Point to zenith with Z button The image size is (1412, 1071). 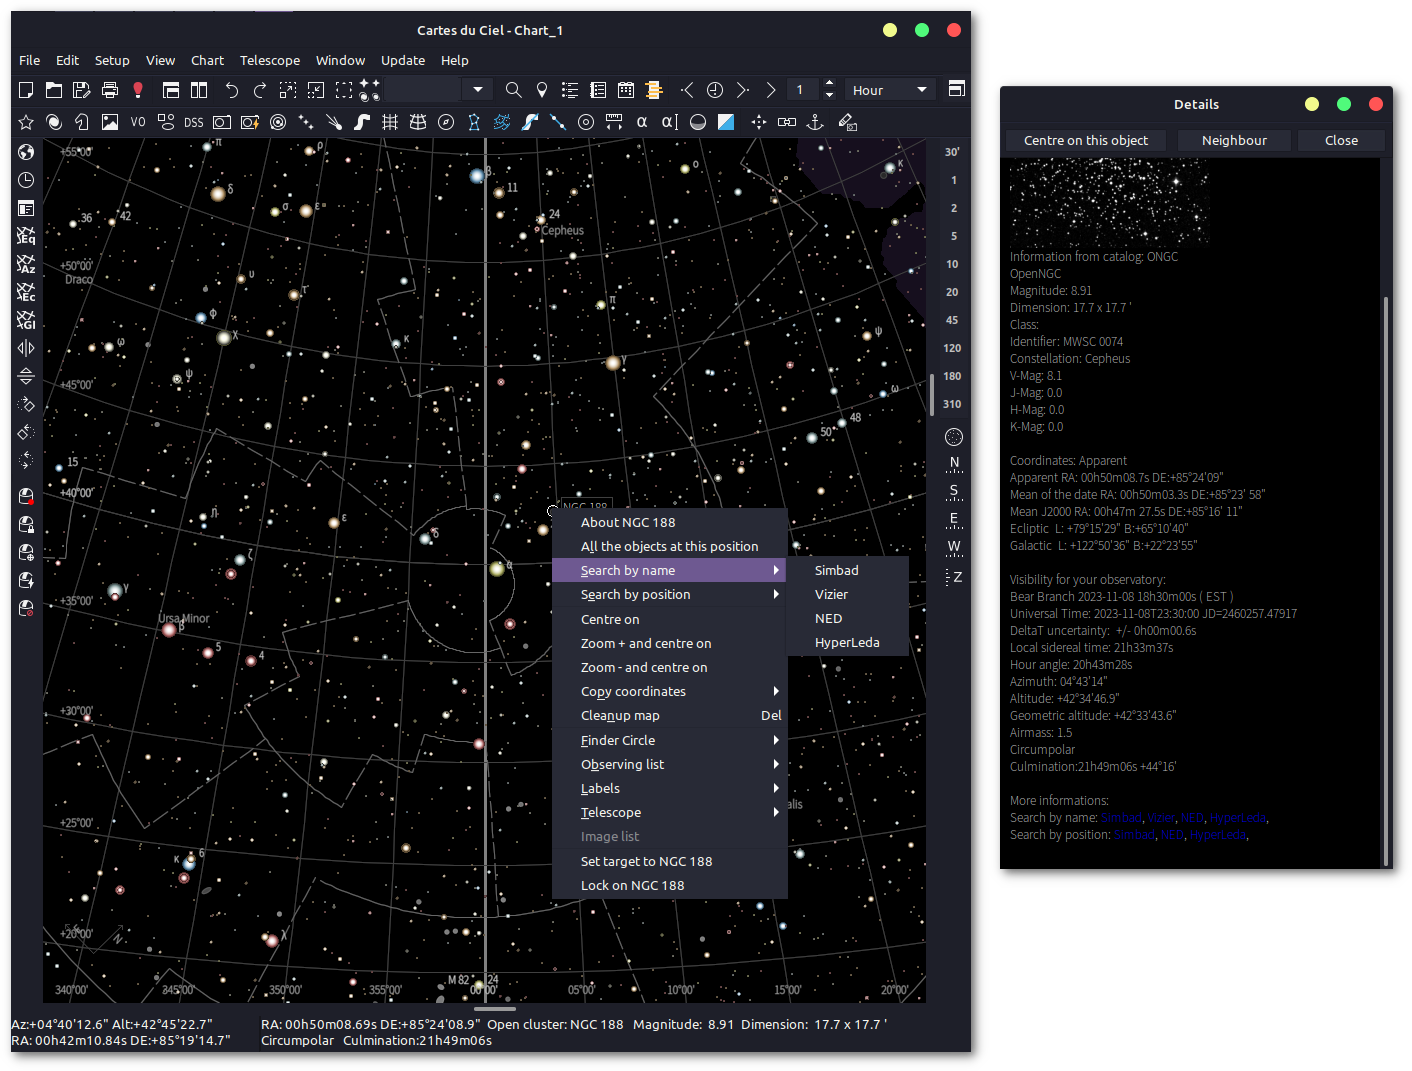click(x=954, y=577)
